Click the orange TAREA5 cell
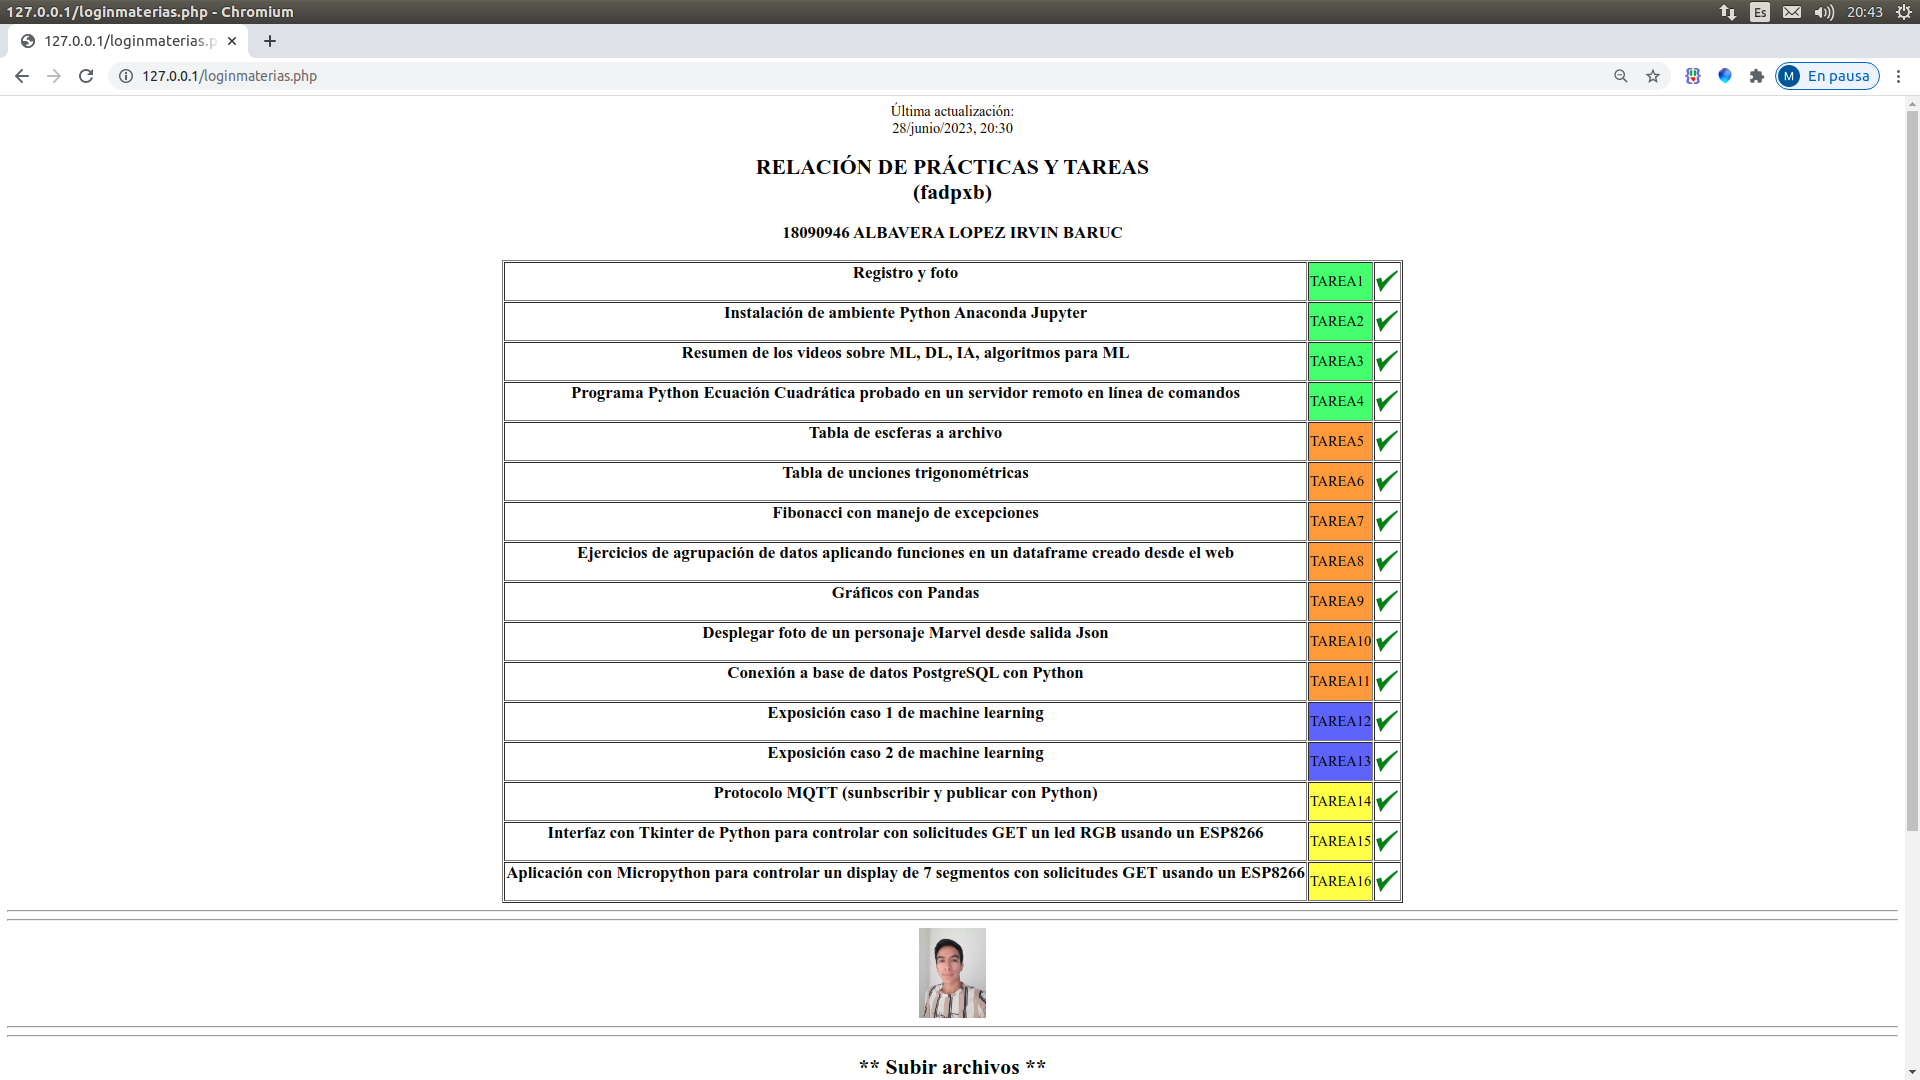The image size is (1920, 1080). point(1340,441)
